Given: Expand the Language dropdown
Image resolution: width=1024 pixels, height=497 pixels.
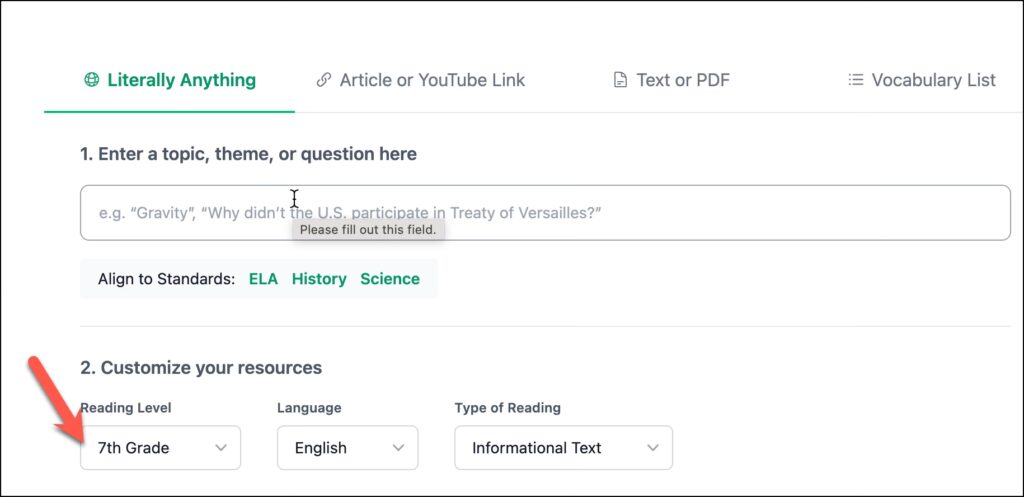Looking at the screenshot, I should (x=347, y=448).
